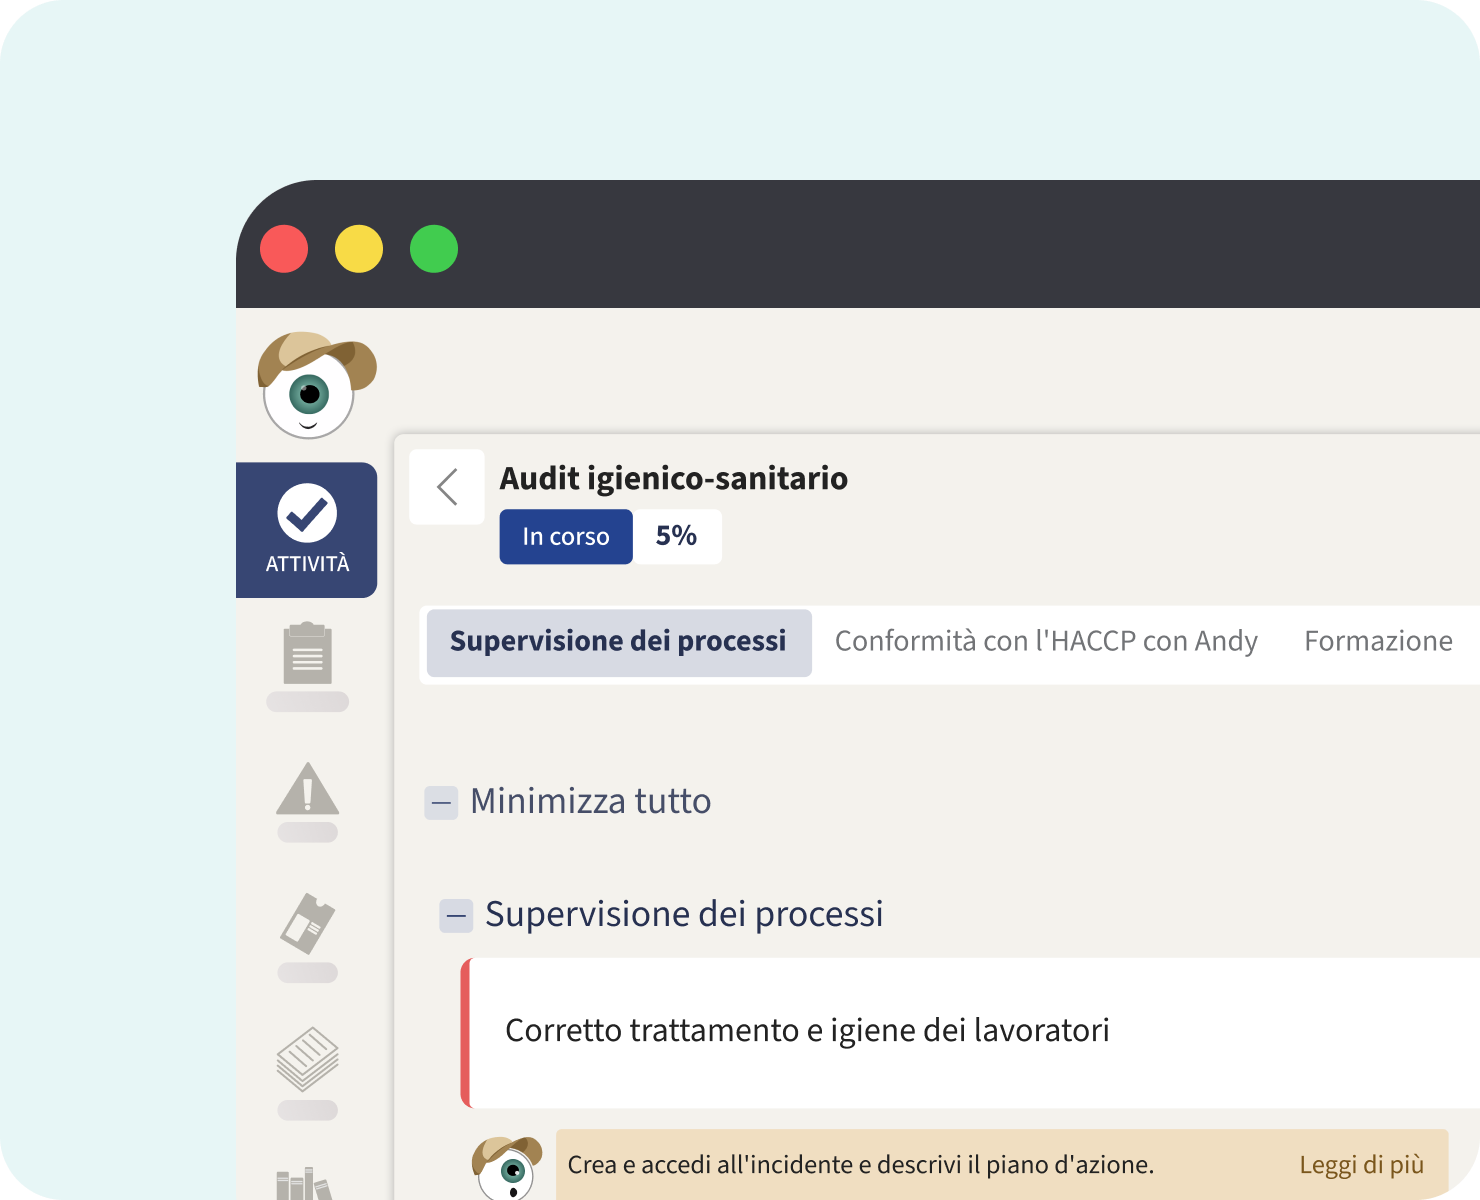Viewport: 1480px width, 1200px height.
Task: Switch to Conformità con l'HACCP con Andy tab
Action: tap(1046, 642)
